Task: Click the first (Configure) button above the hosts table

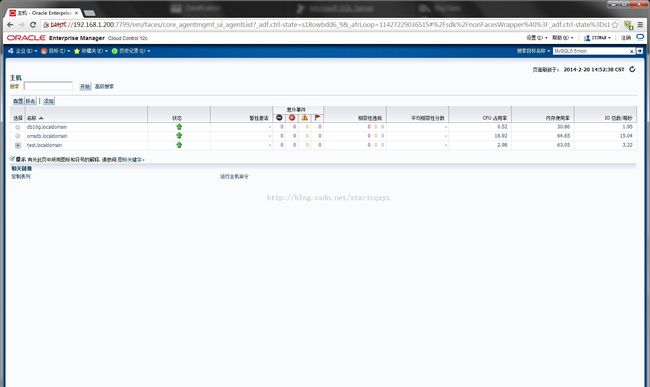Action: [x=18, y=101]
